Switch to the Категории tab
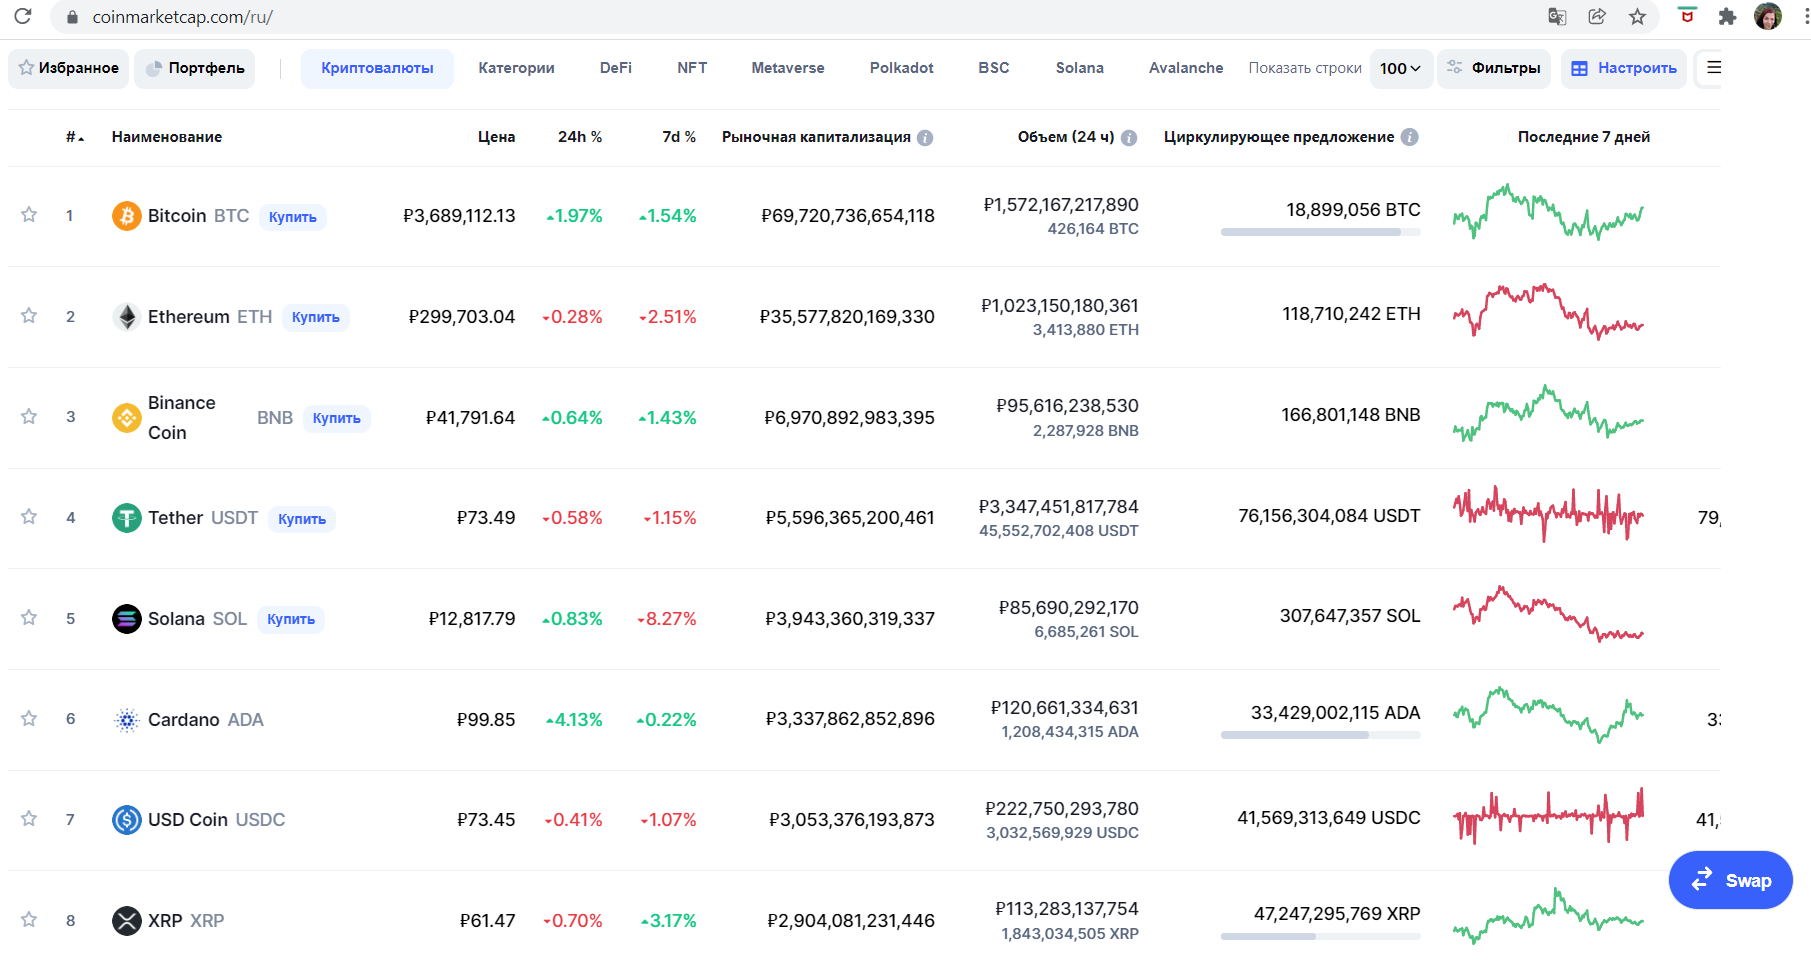This screenshot has height=967, width=1811. (x=516, y=68)
